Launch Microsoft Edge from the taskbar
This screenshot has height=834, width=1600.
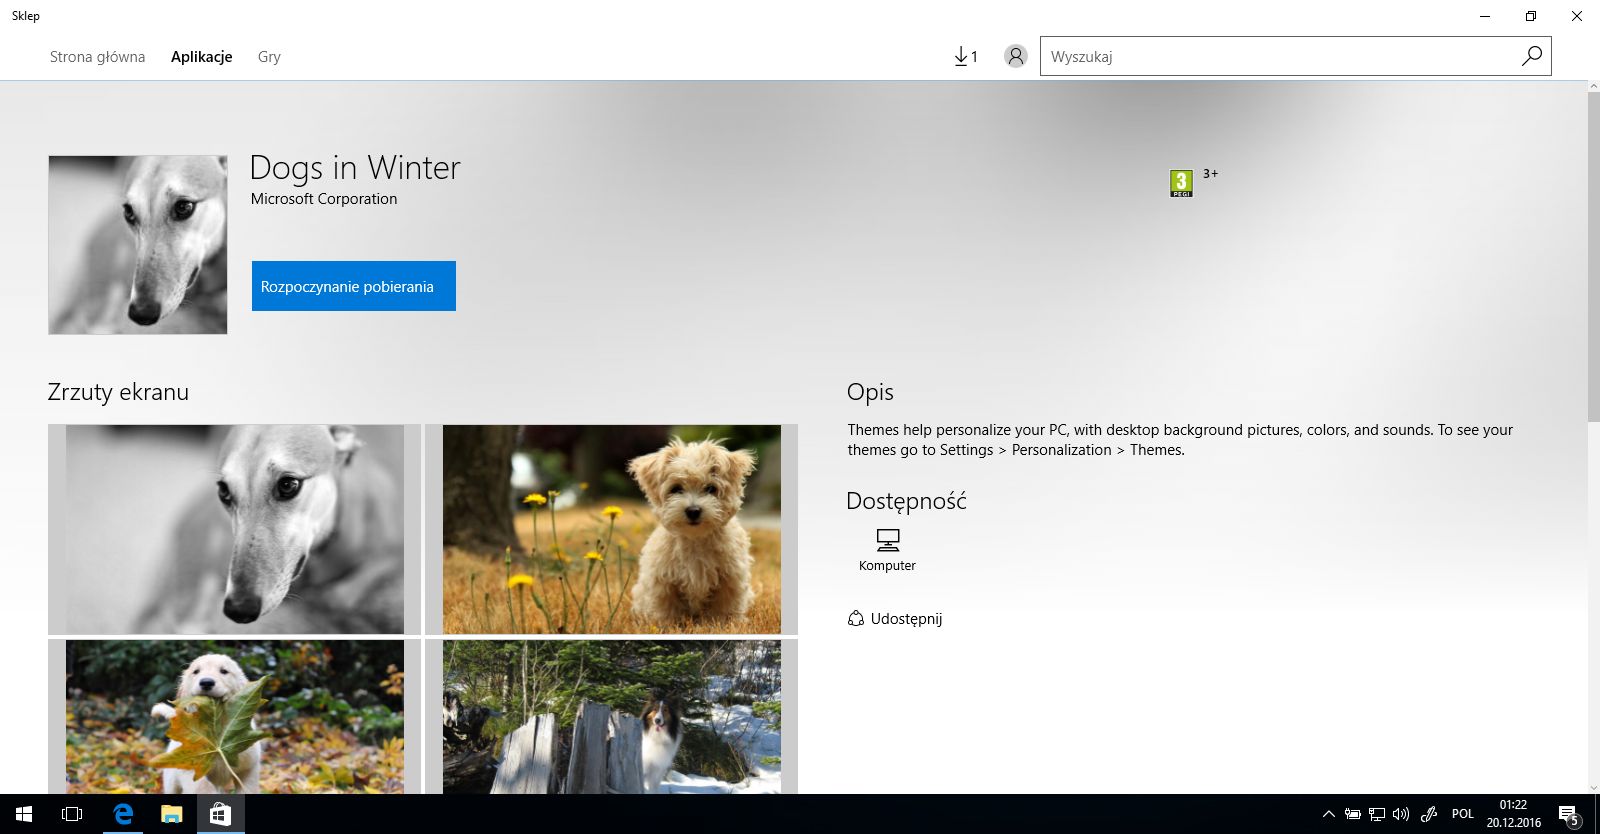[x=123, y=814]
